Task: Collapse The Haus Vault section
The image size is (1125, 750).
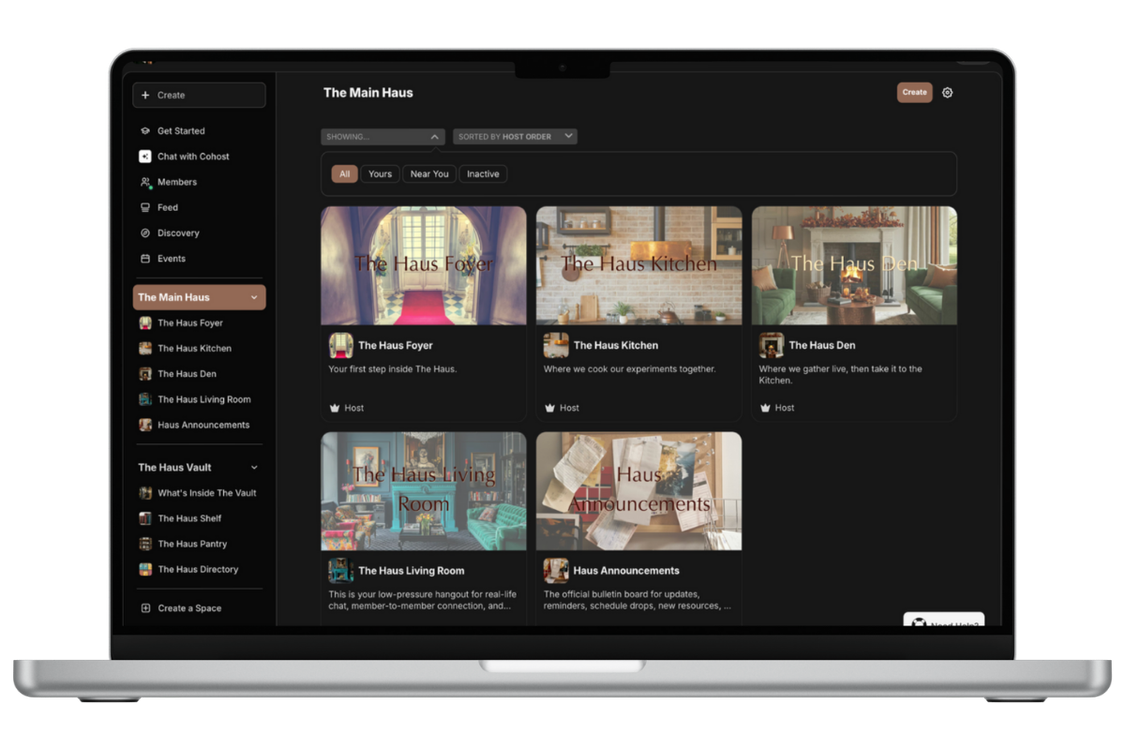Action: point(254,467)
